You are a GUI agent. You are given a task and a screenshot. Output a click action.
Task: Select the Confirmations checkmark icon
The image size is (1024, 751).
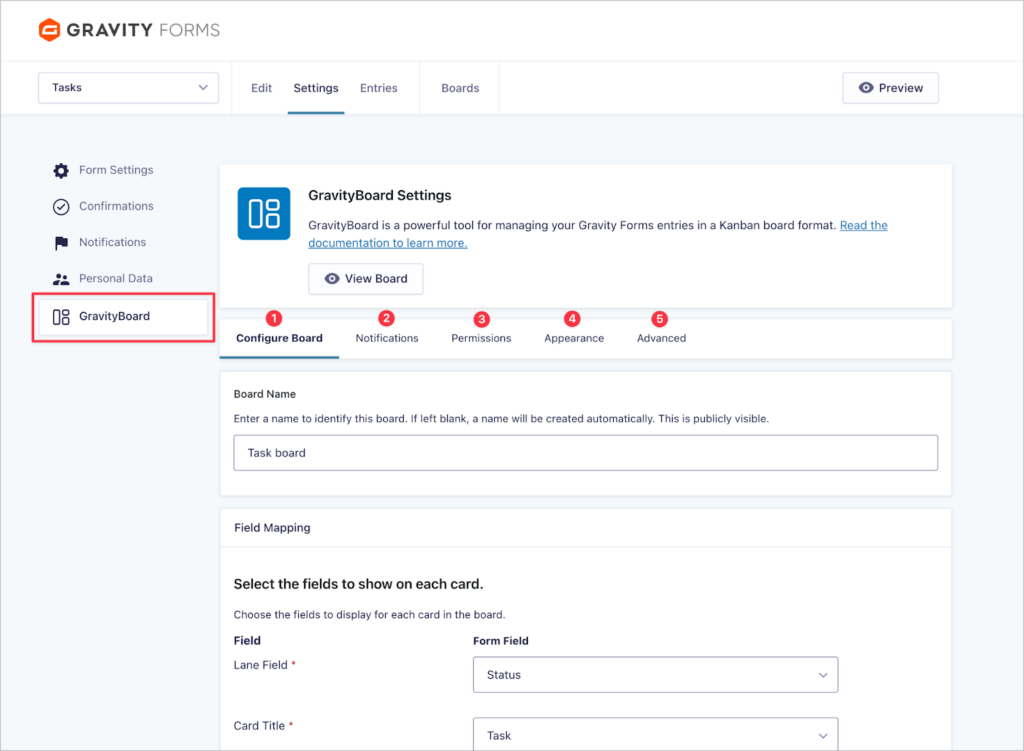pos(60,206)
